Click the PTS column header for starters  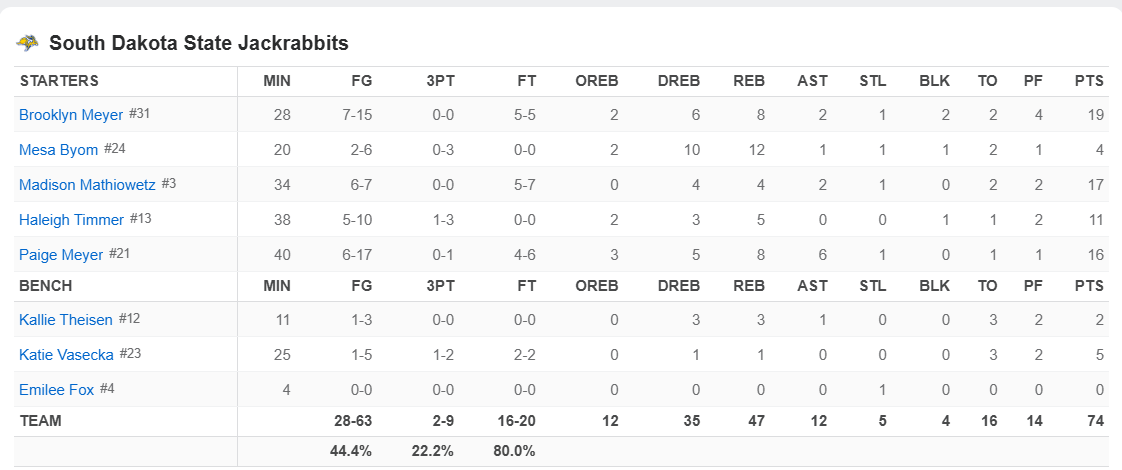pyautogui.click(x=1089, y=81)
